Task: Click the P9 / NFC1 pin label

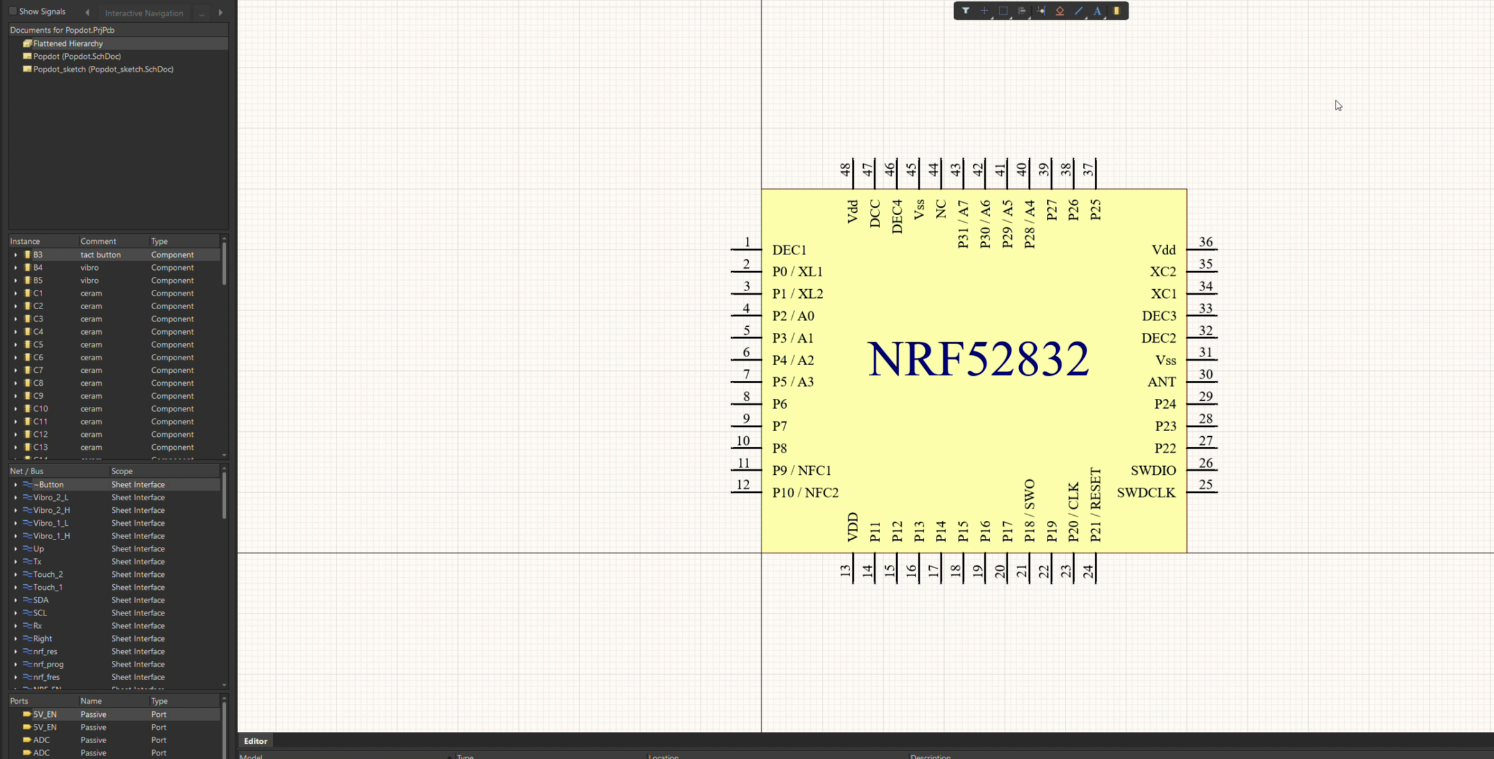Action: (802, 471)
